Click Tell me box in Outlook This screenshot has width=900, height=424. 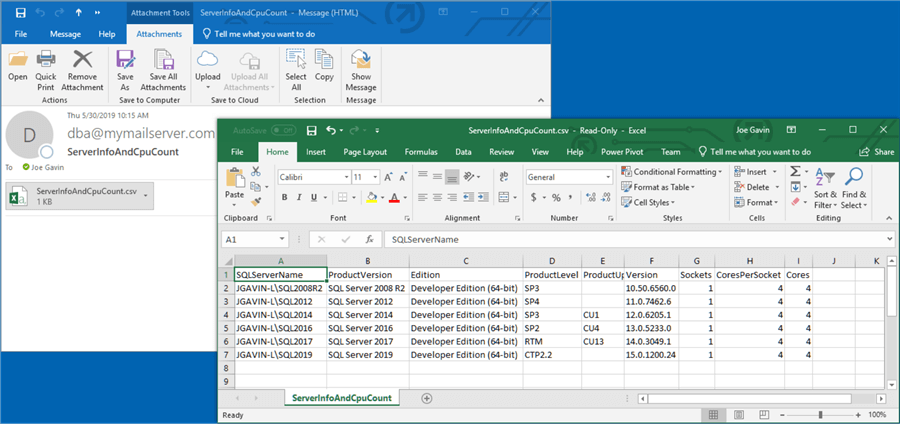point(259,34)
